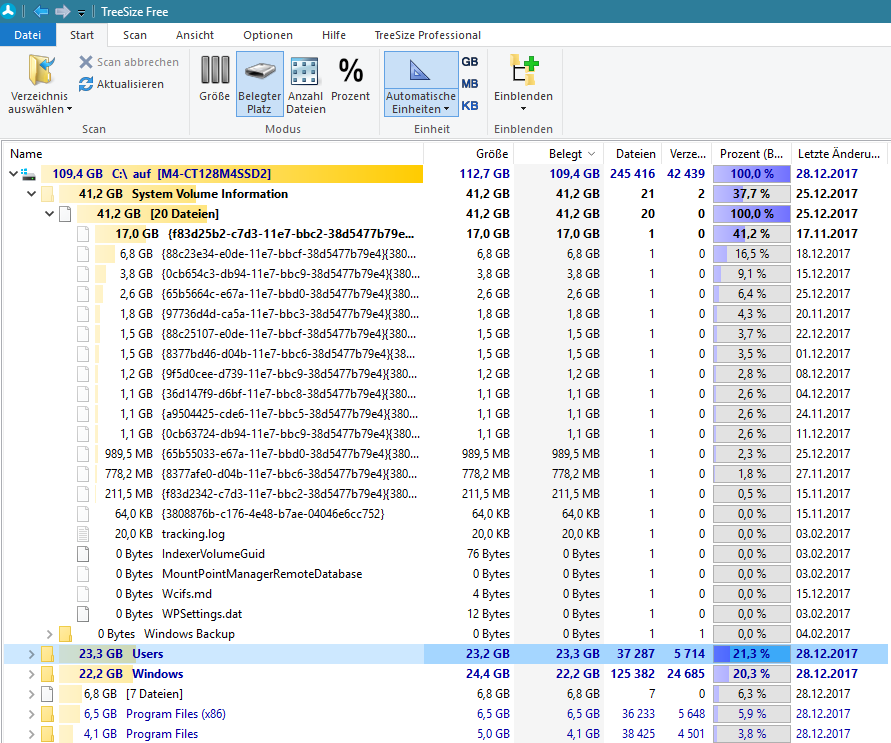Collapse the System Volume Information folder
Screen dimensions: 891x743
[x=31, y=194]
